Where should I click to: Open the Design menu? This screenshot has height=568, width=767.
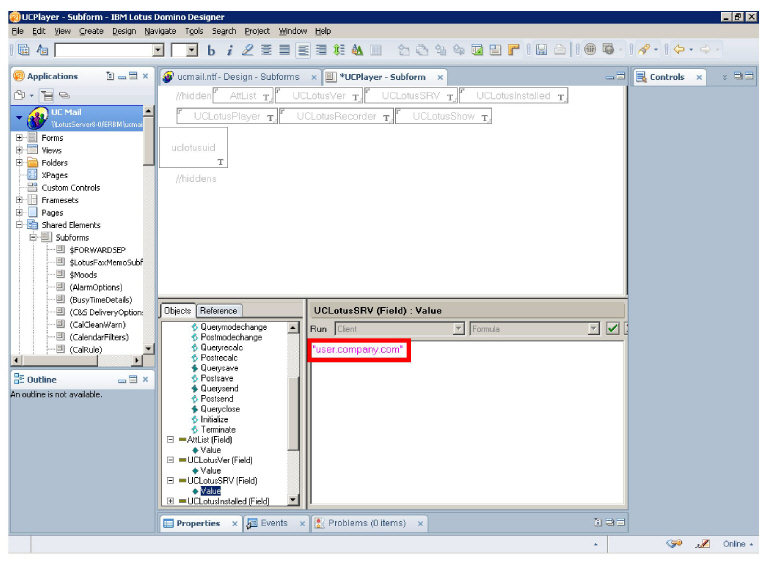click(124, 31)
